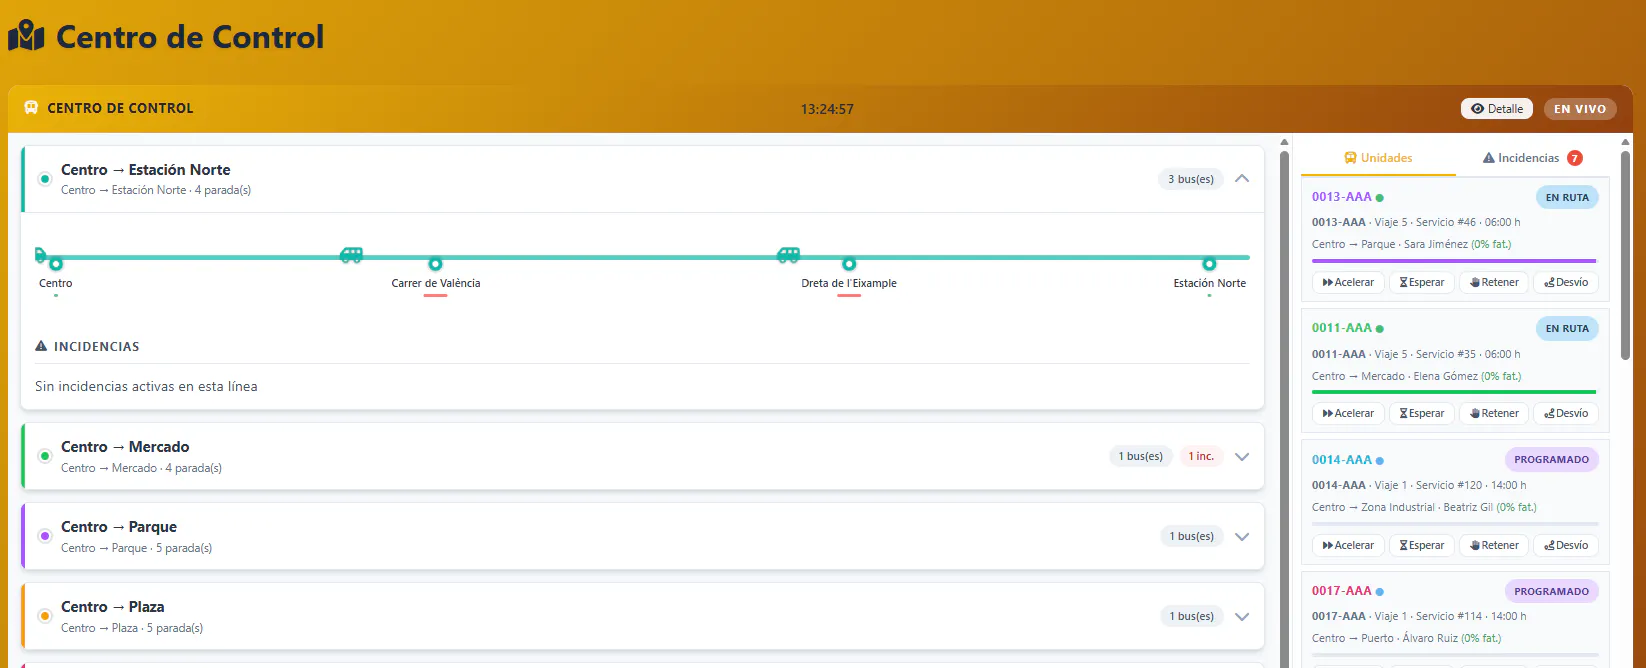Expand the Centro → Parque route chevron
Viewport: 1646px width, 668px height.
click(1242, 537)
